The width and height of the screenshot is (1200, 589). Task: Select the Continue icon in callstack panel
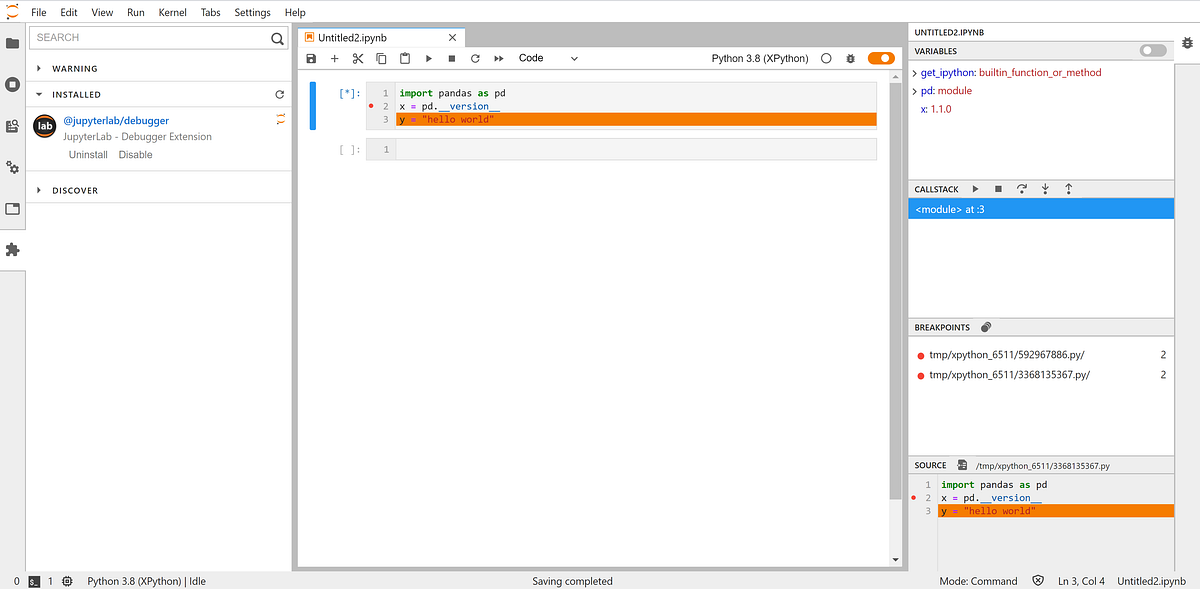coord(975,189)
